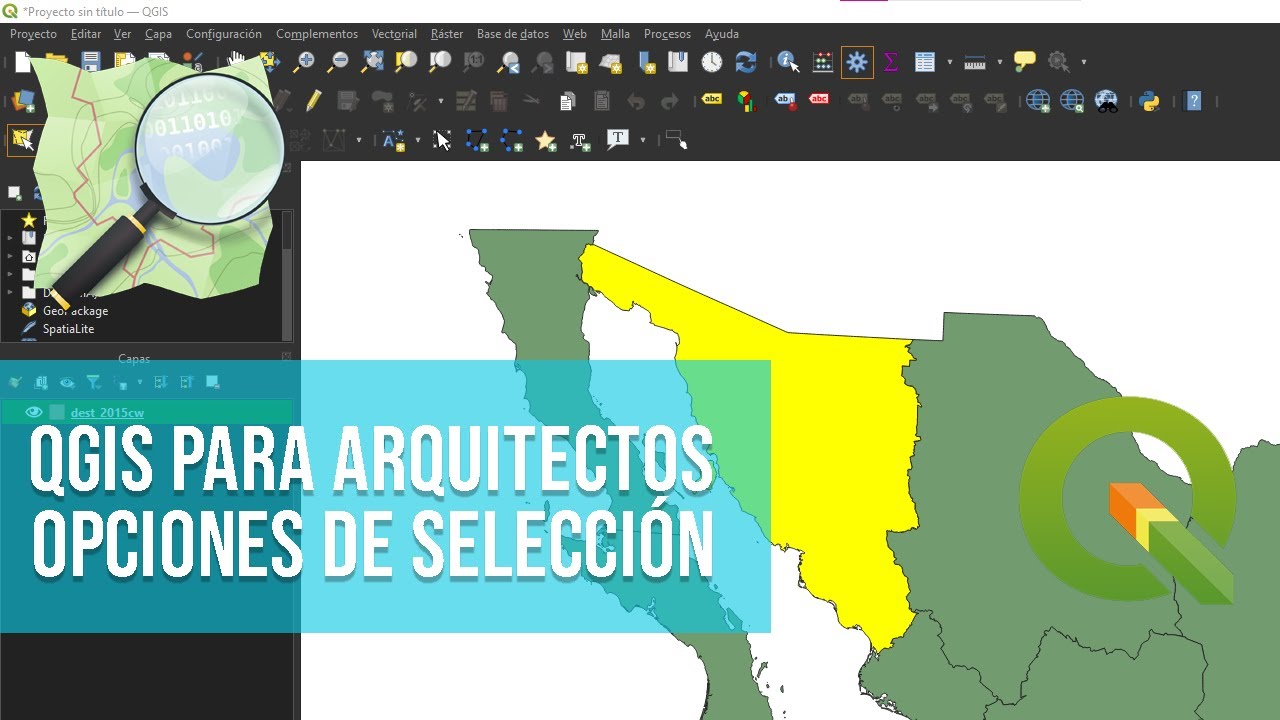Viewport: 1280px width, 720px height.
Task: Open the Procesos menu
Action: pyautogui.click(x=667, y=34)
